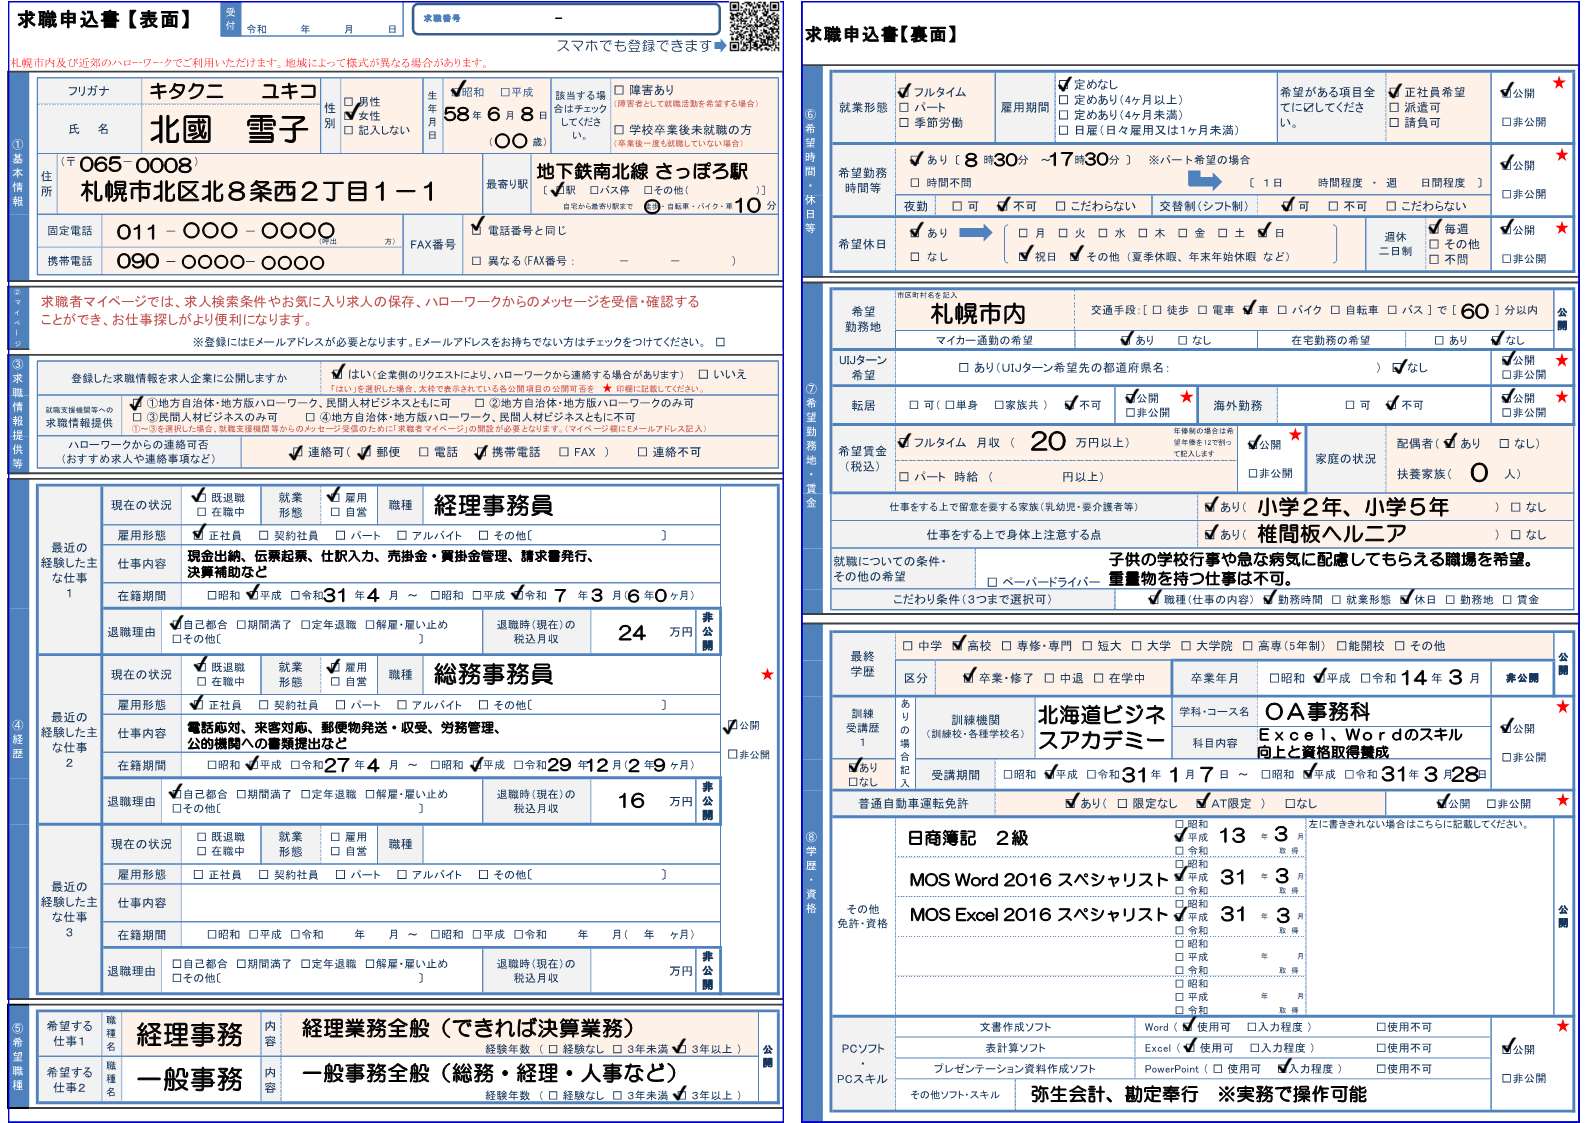Toggle the 障害あり checkbox
Screen dimensions: 1588x1123
619,90
